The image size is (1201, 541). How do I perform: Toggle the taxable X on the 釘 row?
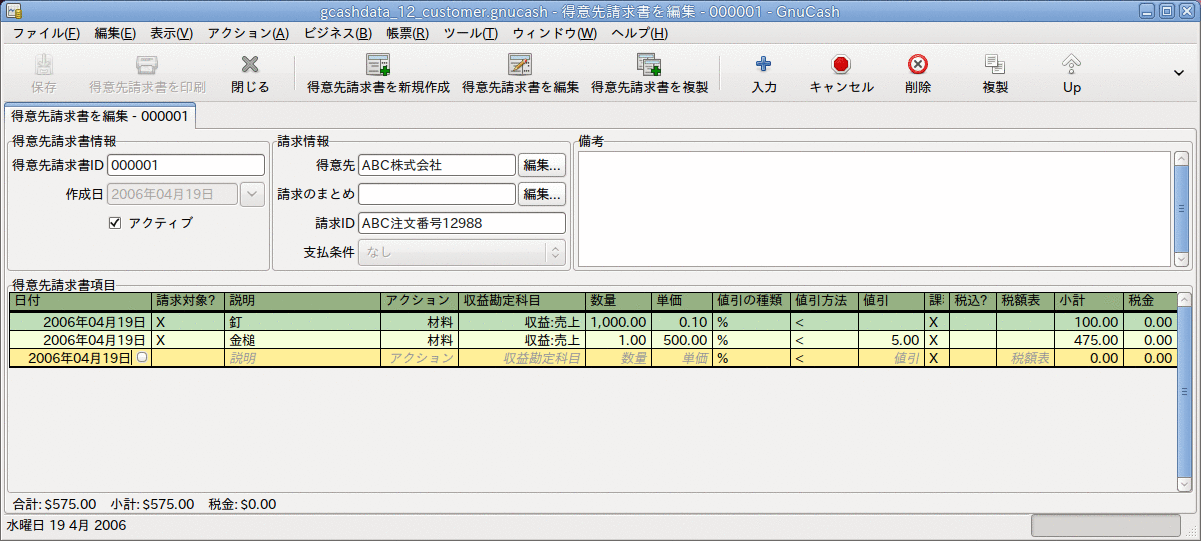coord(933,323)
